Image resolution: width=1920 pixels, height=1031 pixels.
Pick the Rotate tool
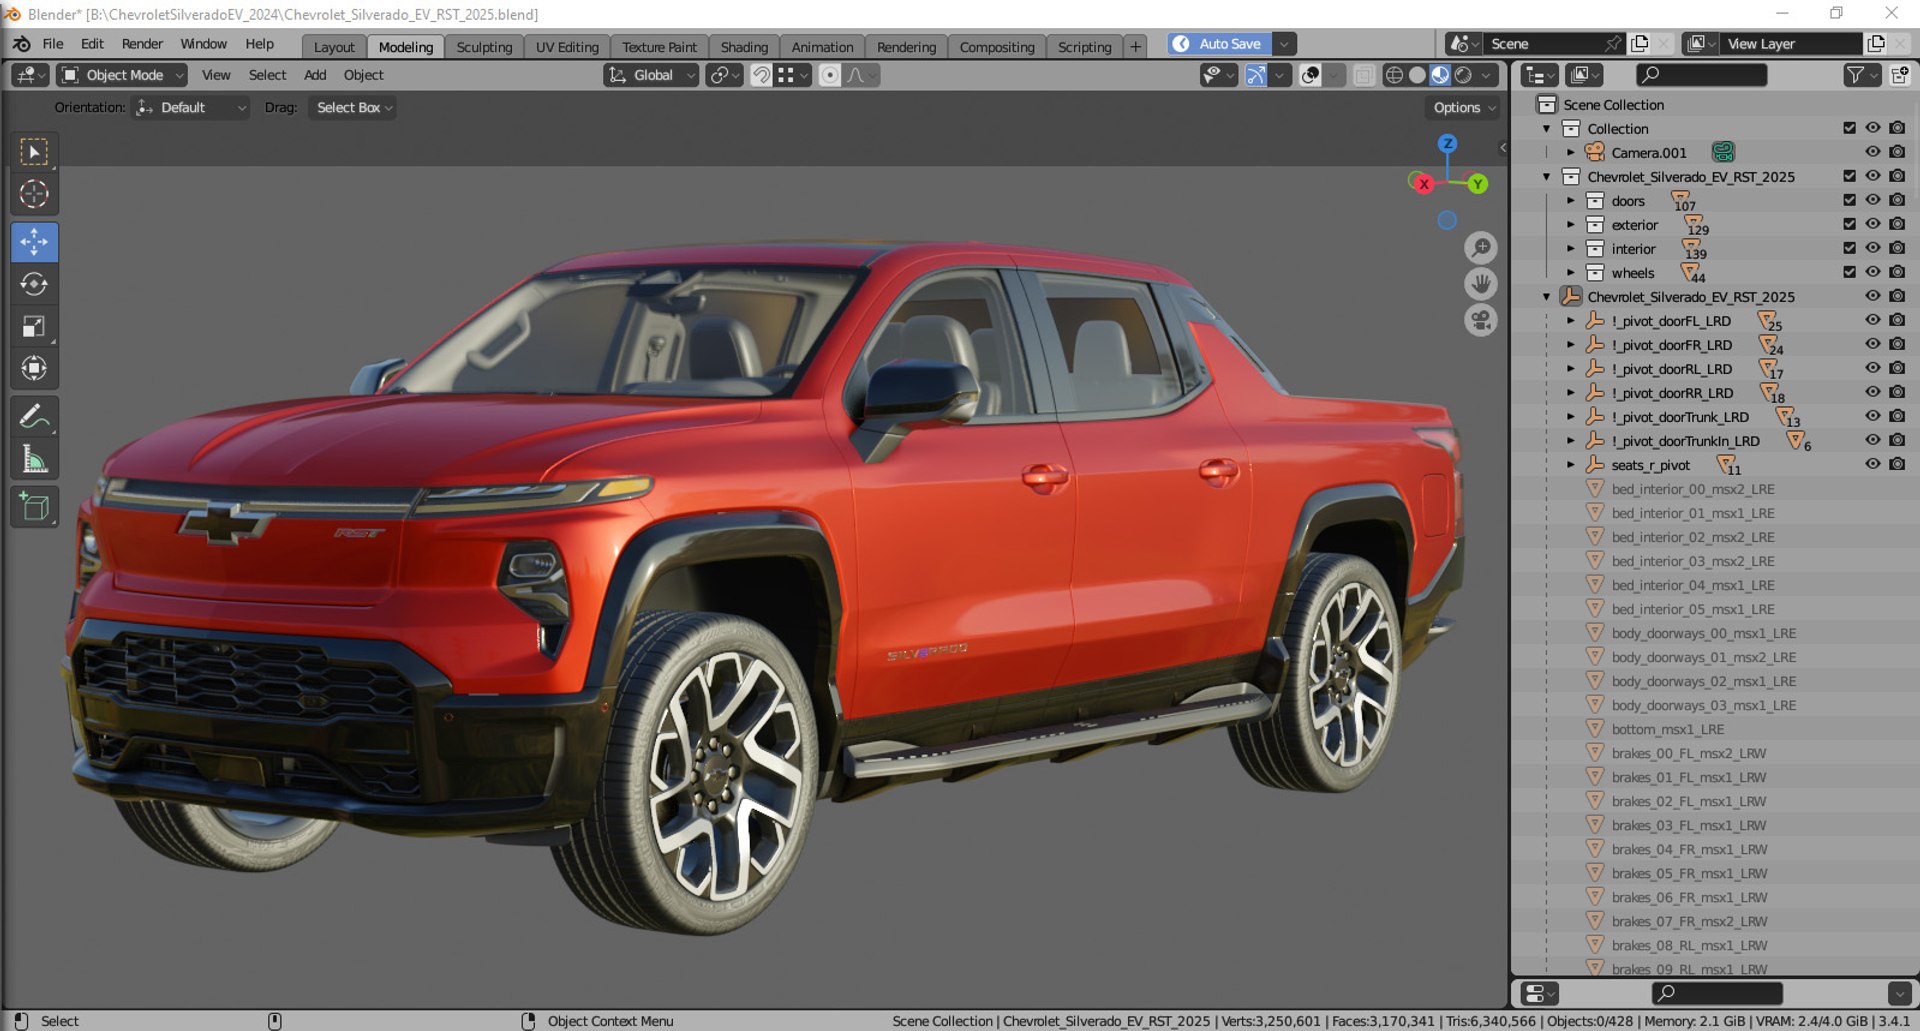click(x=34, y=284)
